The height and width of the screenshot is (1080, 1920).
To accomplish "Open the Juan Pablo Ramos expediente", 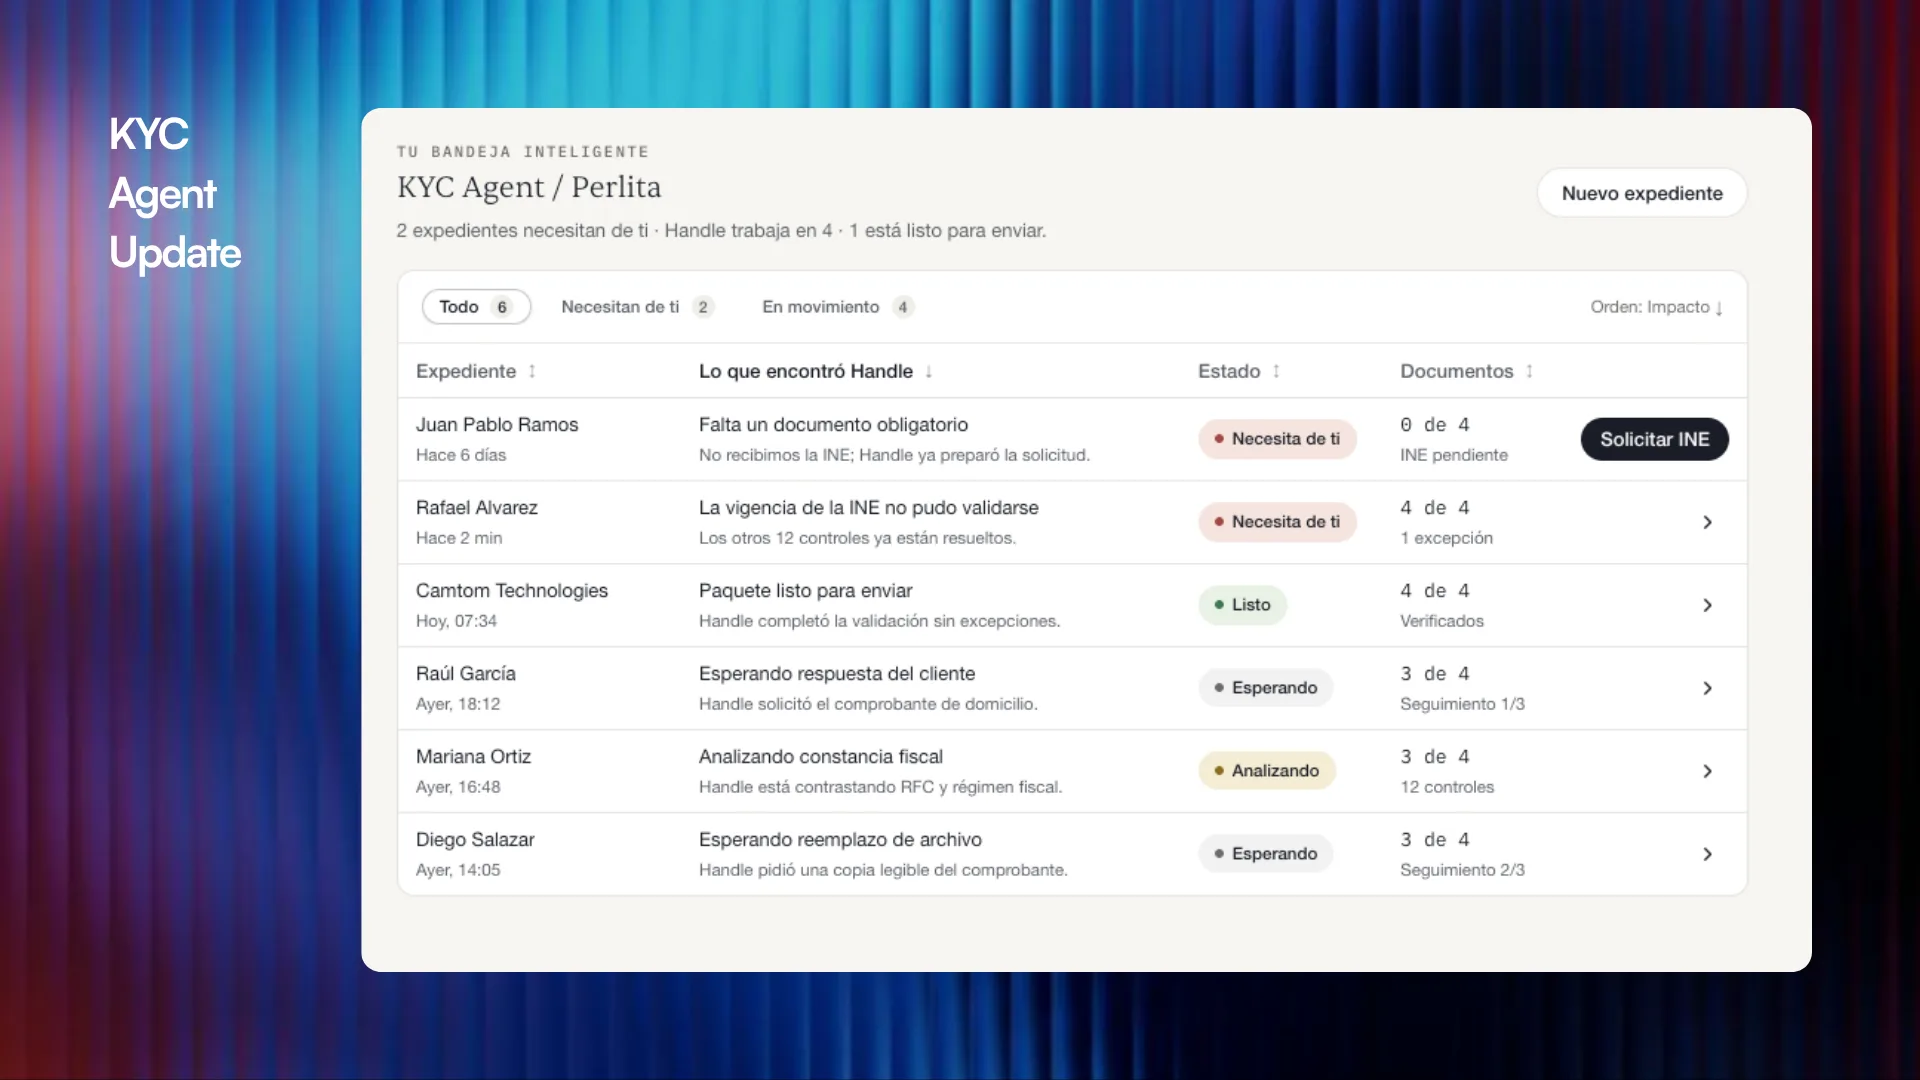I will tap(497, 425).
